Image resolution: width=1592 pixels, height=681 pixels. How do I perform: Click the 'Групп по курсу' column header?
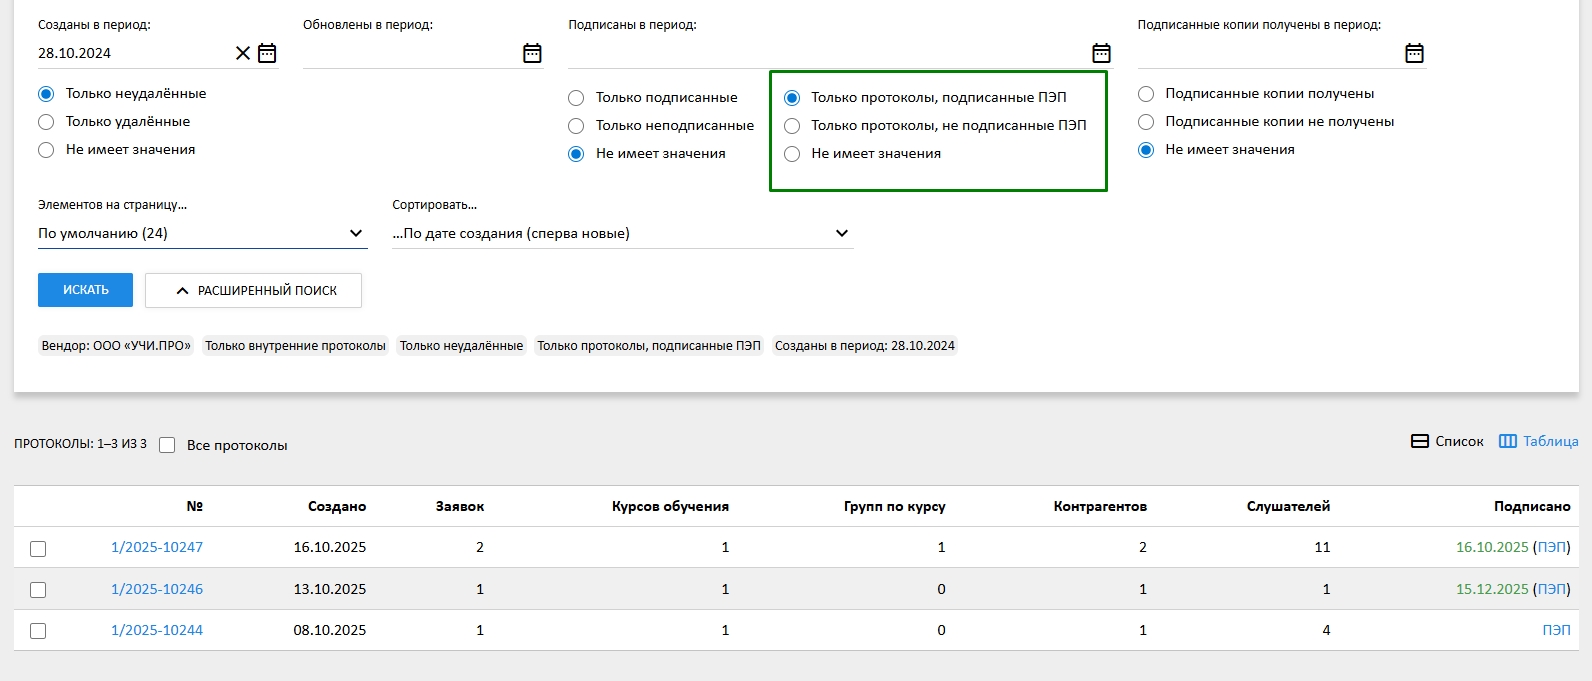894,506
